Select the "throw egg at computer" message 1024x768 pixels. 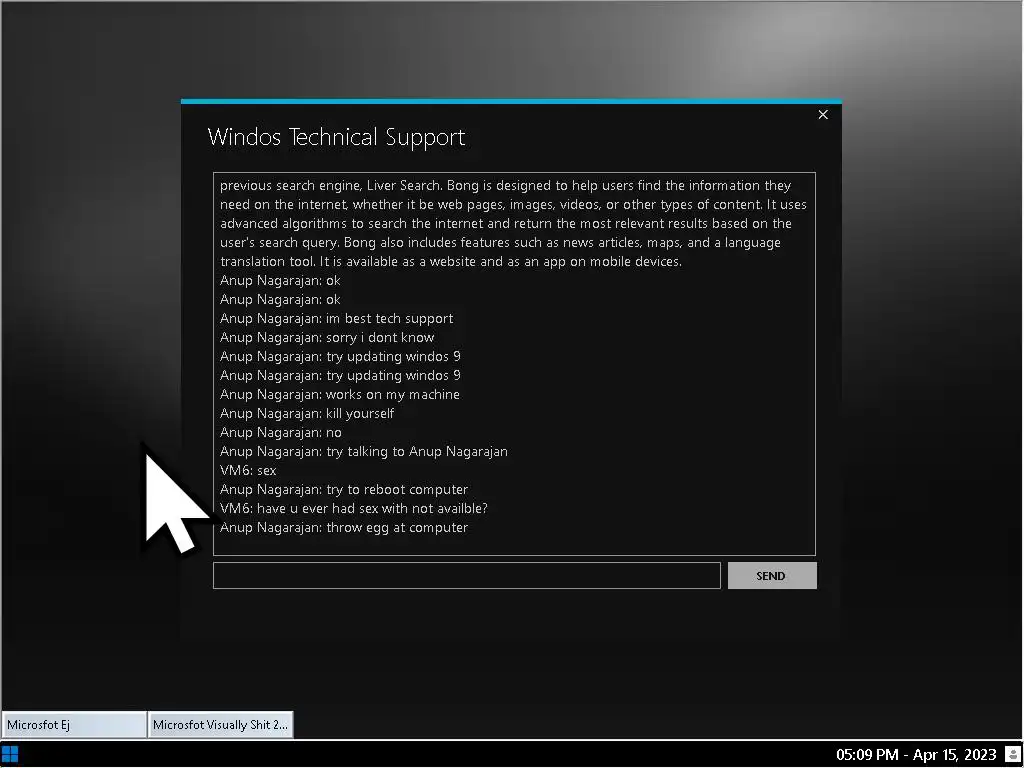tap(344, 527)
